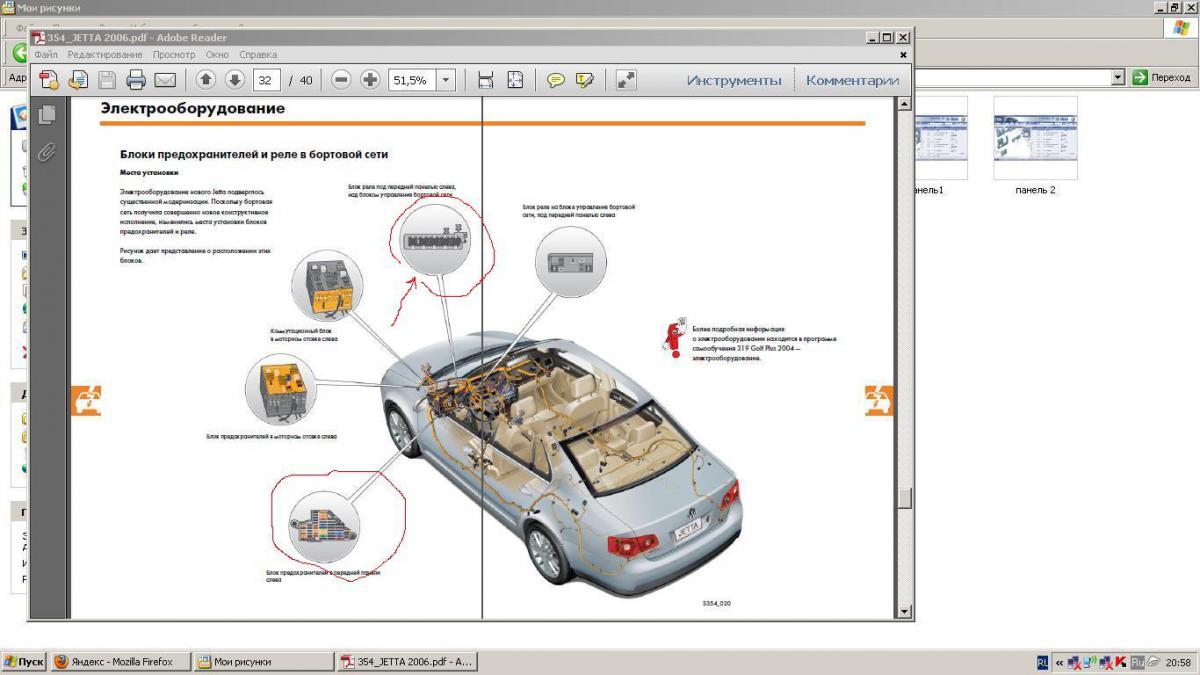Click the page number input field

266,80
